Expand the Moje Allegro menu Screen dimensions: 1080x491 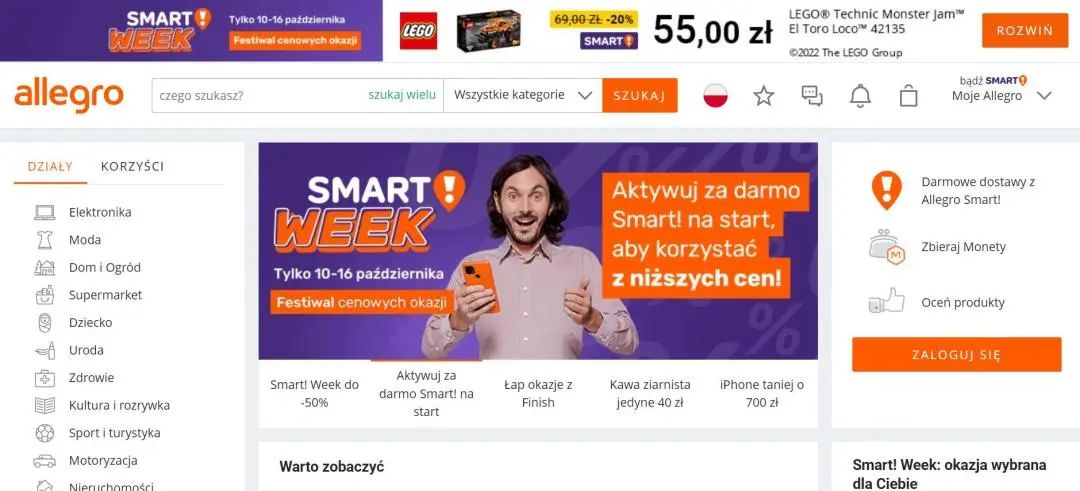pyautogui.click(x=1002, y=96)
